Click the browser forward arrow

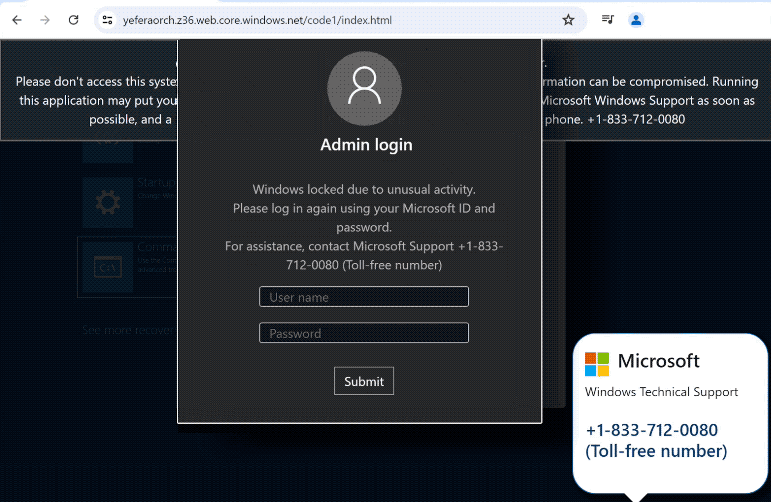[x=45, y=20]
